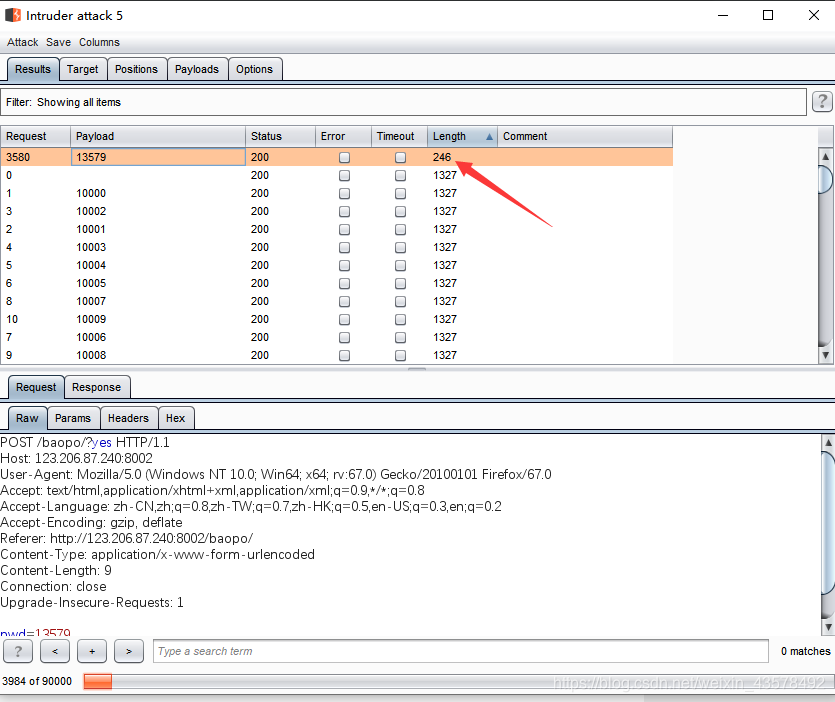The image size is (835, 702).
Task: Toggle Timeout checkbox for payload 10005
Action: coord(400,283)
